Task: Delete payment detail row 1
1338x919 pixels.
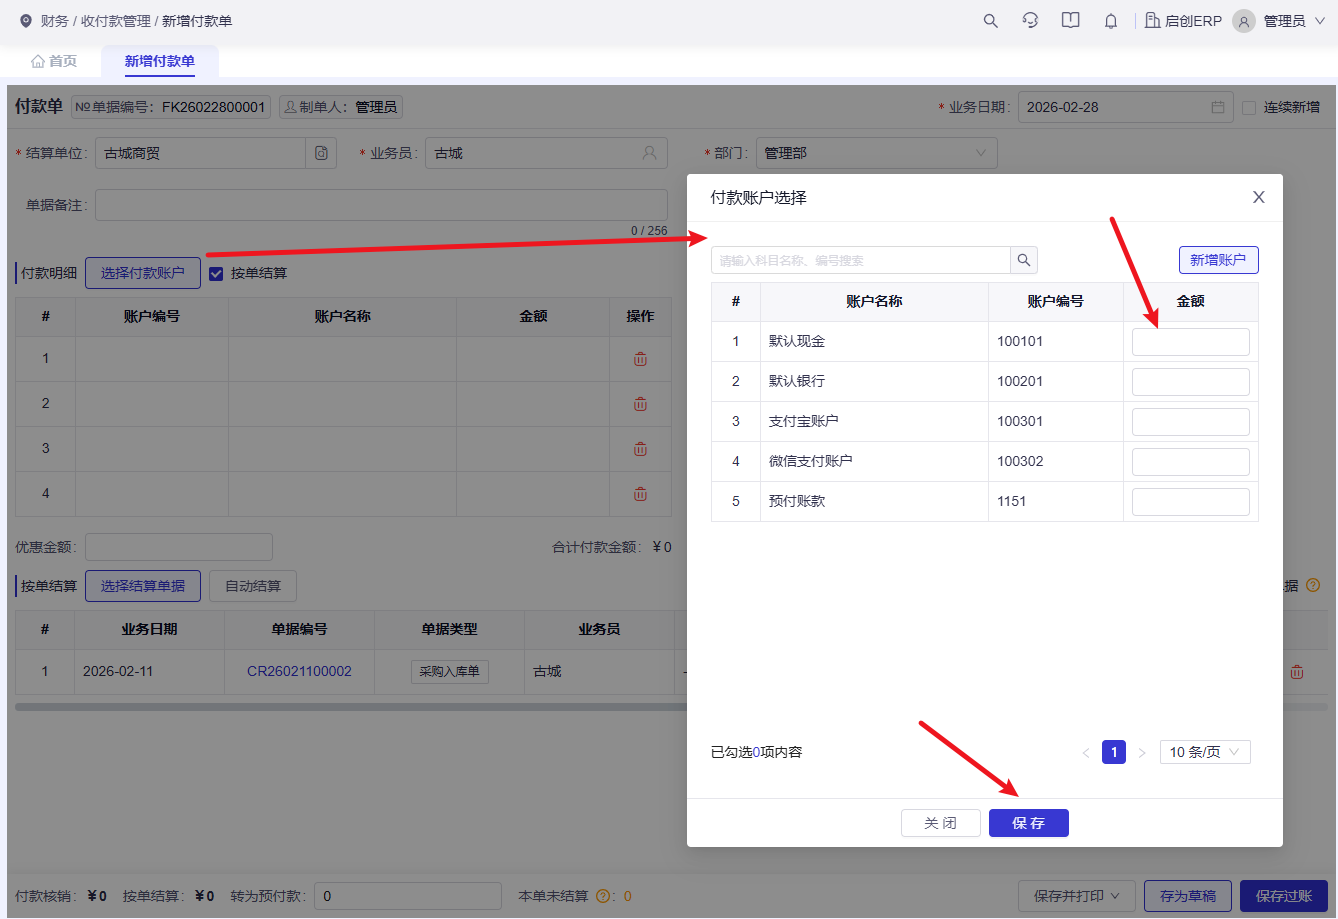Action: (x=640, y=359)
